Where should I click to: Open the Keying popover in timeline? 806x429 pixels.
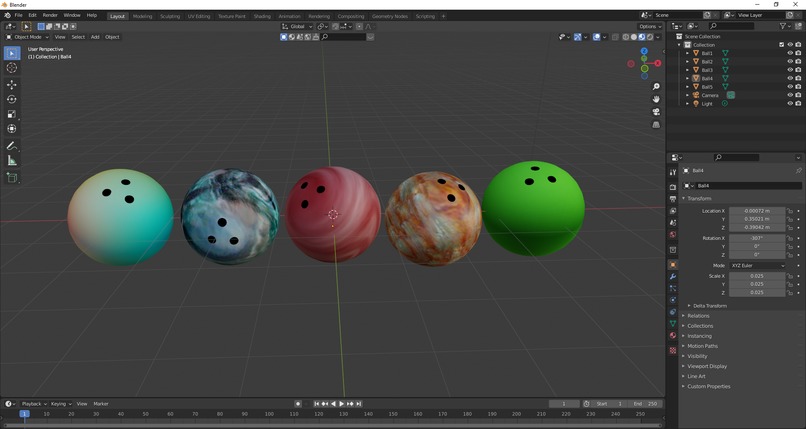point(61,404)
